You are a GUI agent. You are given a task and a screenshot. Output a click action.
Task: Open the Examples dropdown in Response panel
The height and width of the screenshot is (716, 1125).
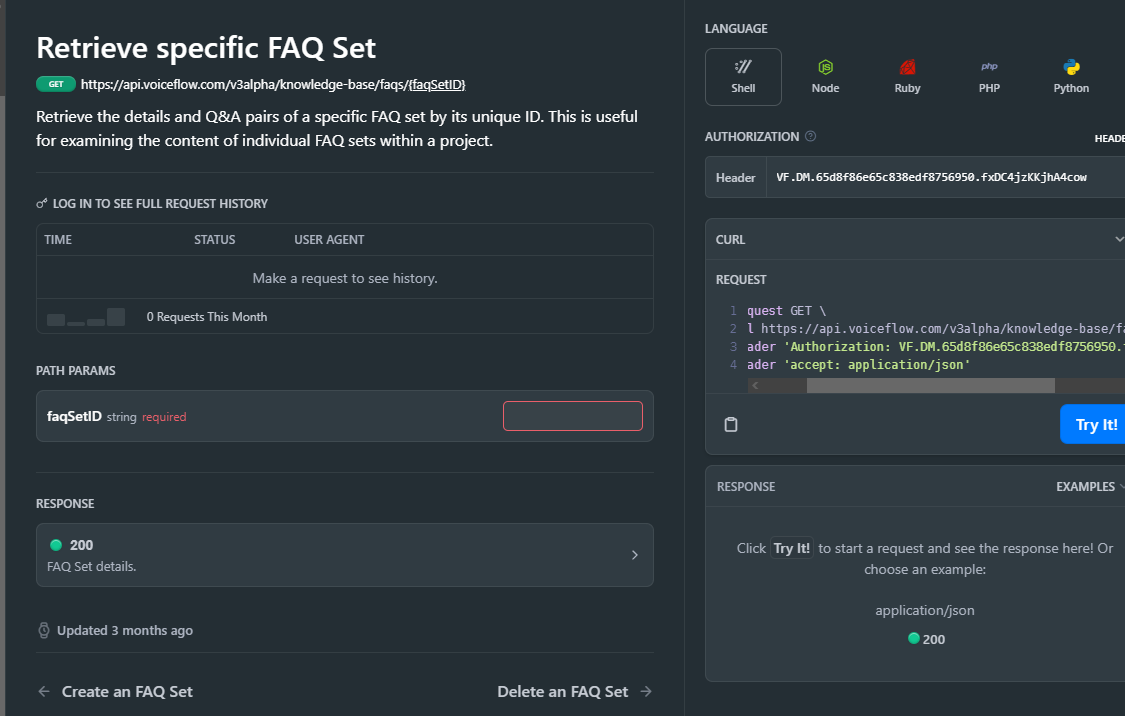point(1090,486)
